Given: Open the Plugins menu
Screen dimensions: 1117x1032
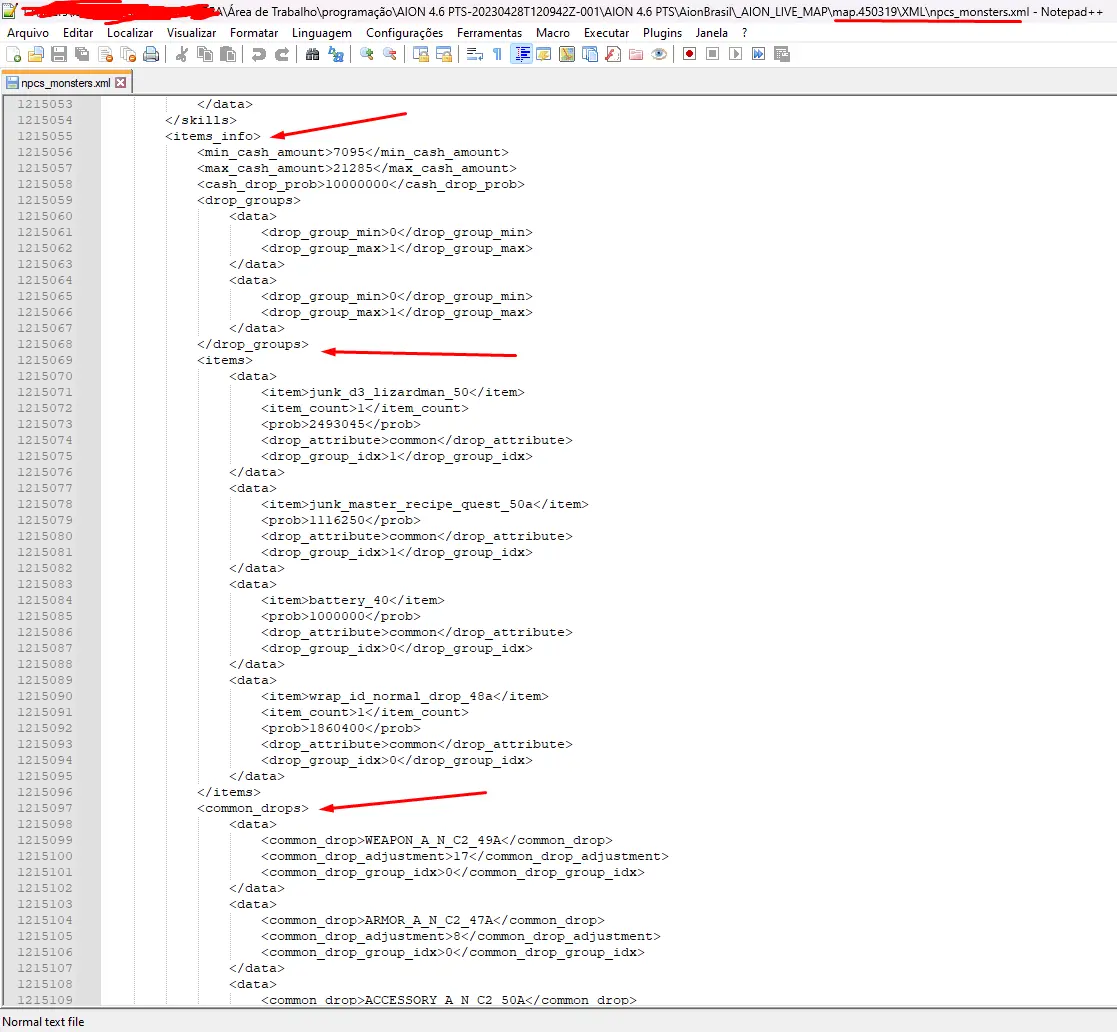Looking at the screenshot, I should click(662, 33).
